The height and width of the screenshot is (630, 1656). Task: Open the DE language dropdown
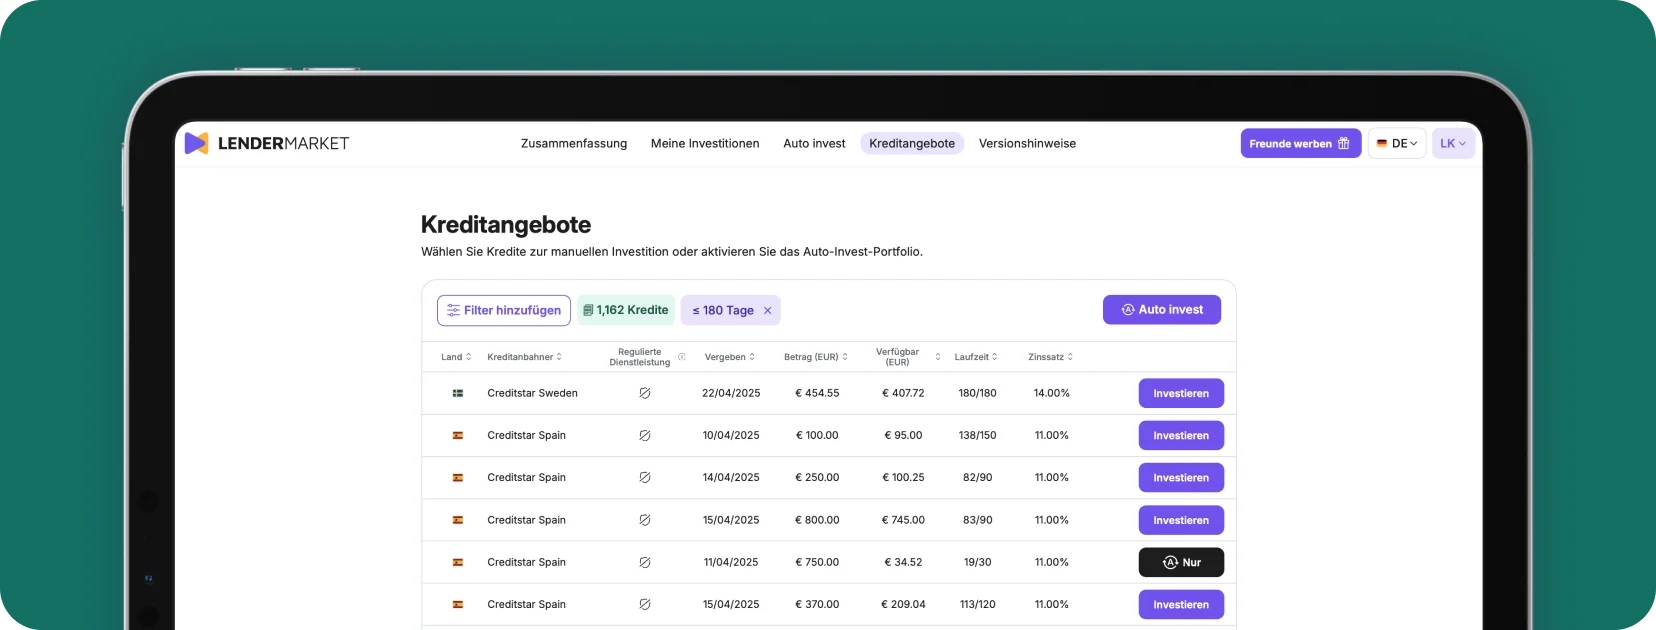click(1397, 143)
